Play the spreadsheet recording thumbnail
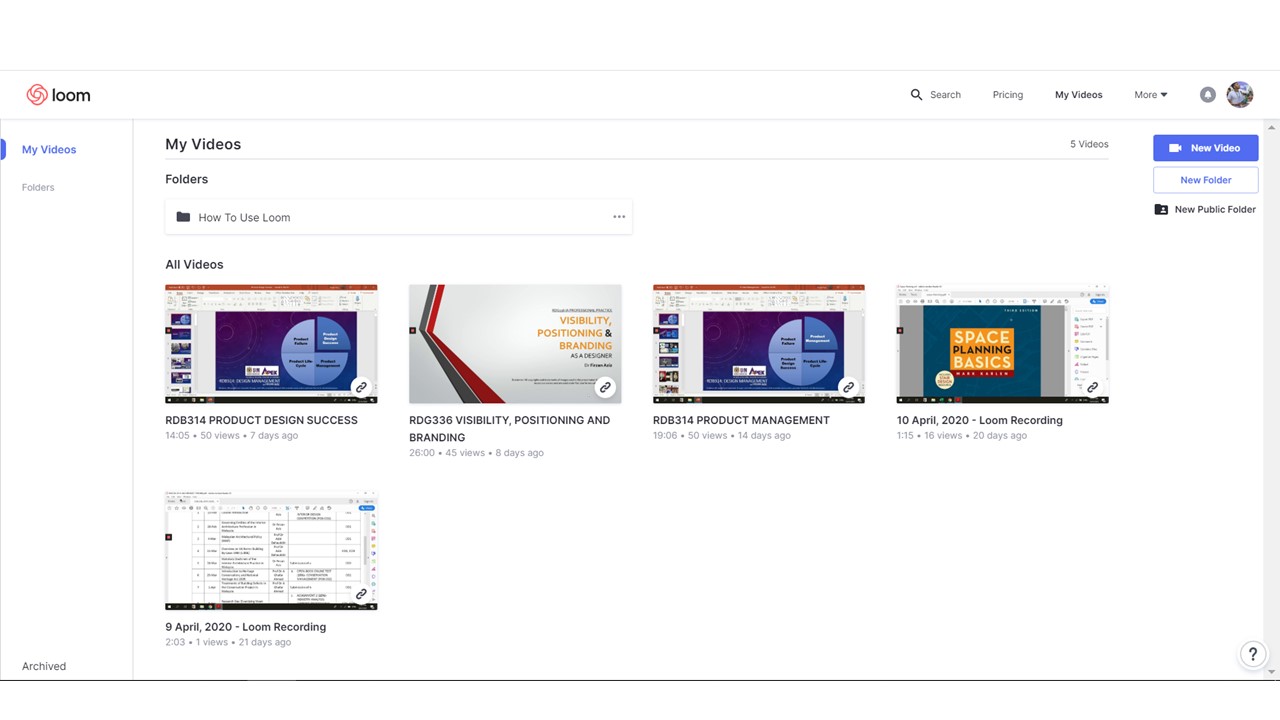 tap(271, 551)
